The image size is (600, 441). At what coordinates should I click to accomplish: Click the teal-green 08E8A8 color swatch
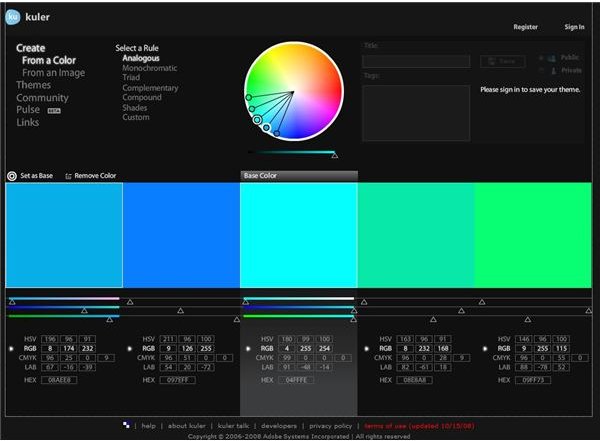point(416,235)
